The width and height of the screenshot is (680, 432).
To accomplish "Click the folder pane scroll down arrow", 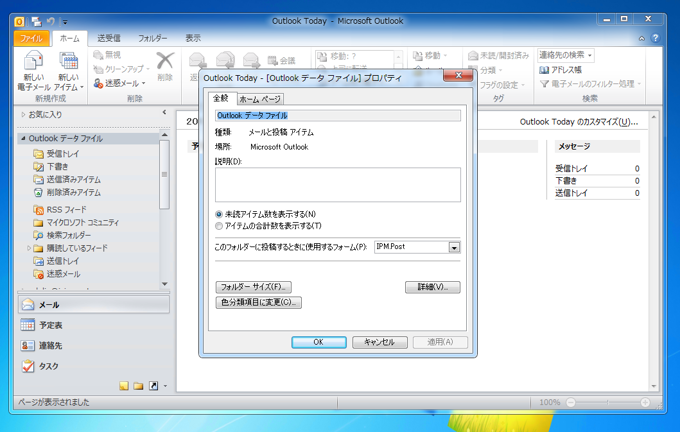I will (x=164, y=284).
